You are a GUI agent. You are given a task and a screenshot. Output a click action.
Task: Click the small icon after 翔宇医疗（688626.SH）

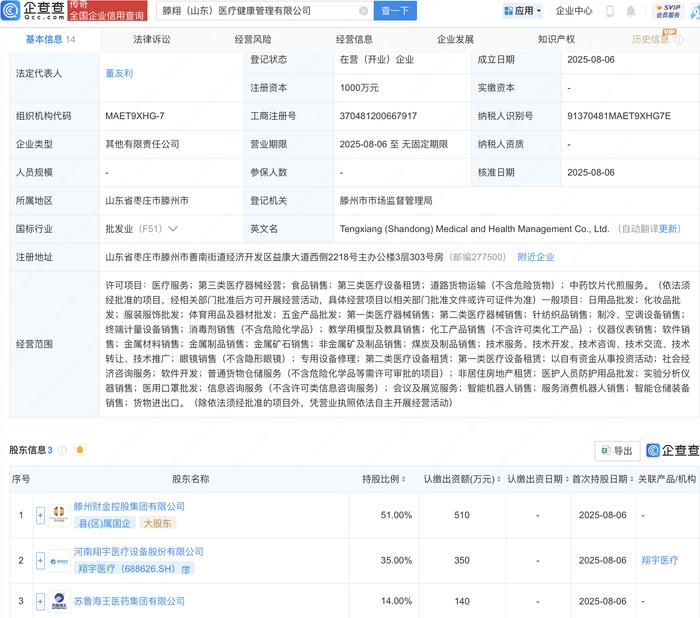(186, 569)
